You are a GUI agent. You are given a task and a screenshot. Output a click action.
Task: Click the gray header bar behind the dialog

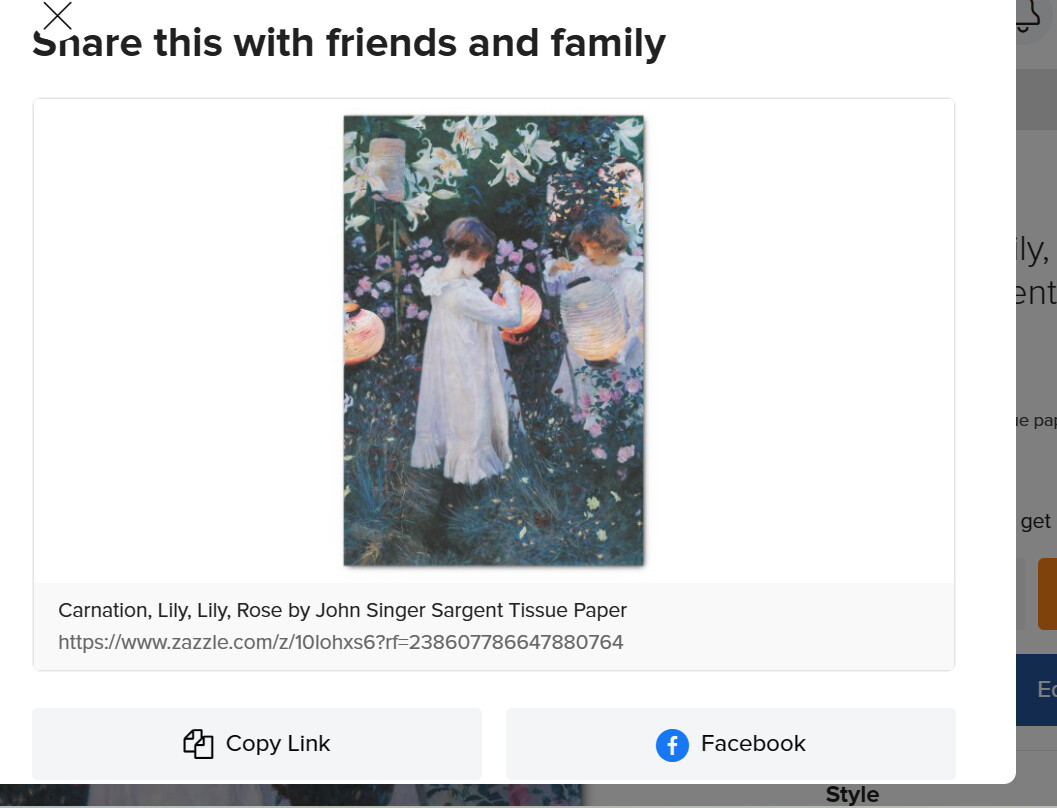[1037, 98]
